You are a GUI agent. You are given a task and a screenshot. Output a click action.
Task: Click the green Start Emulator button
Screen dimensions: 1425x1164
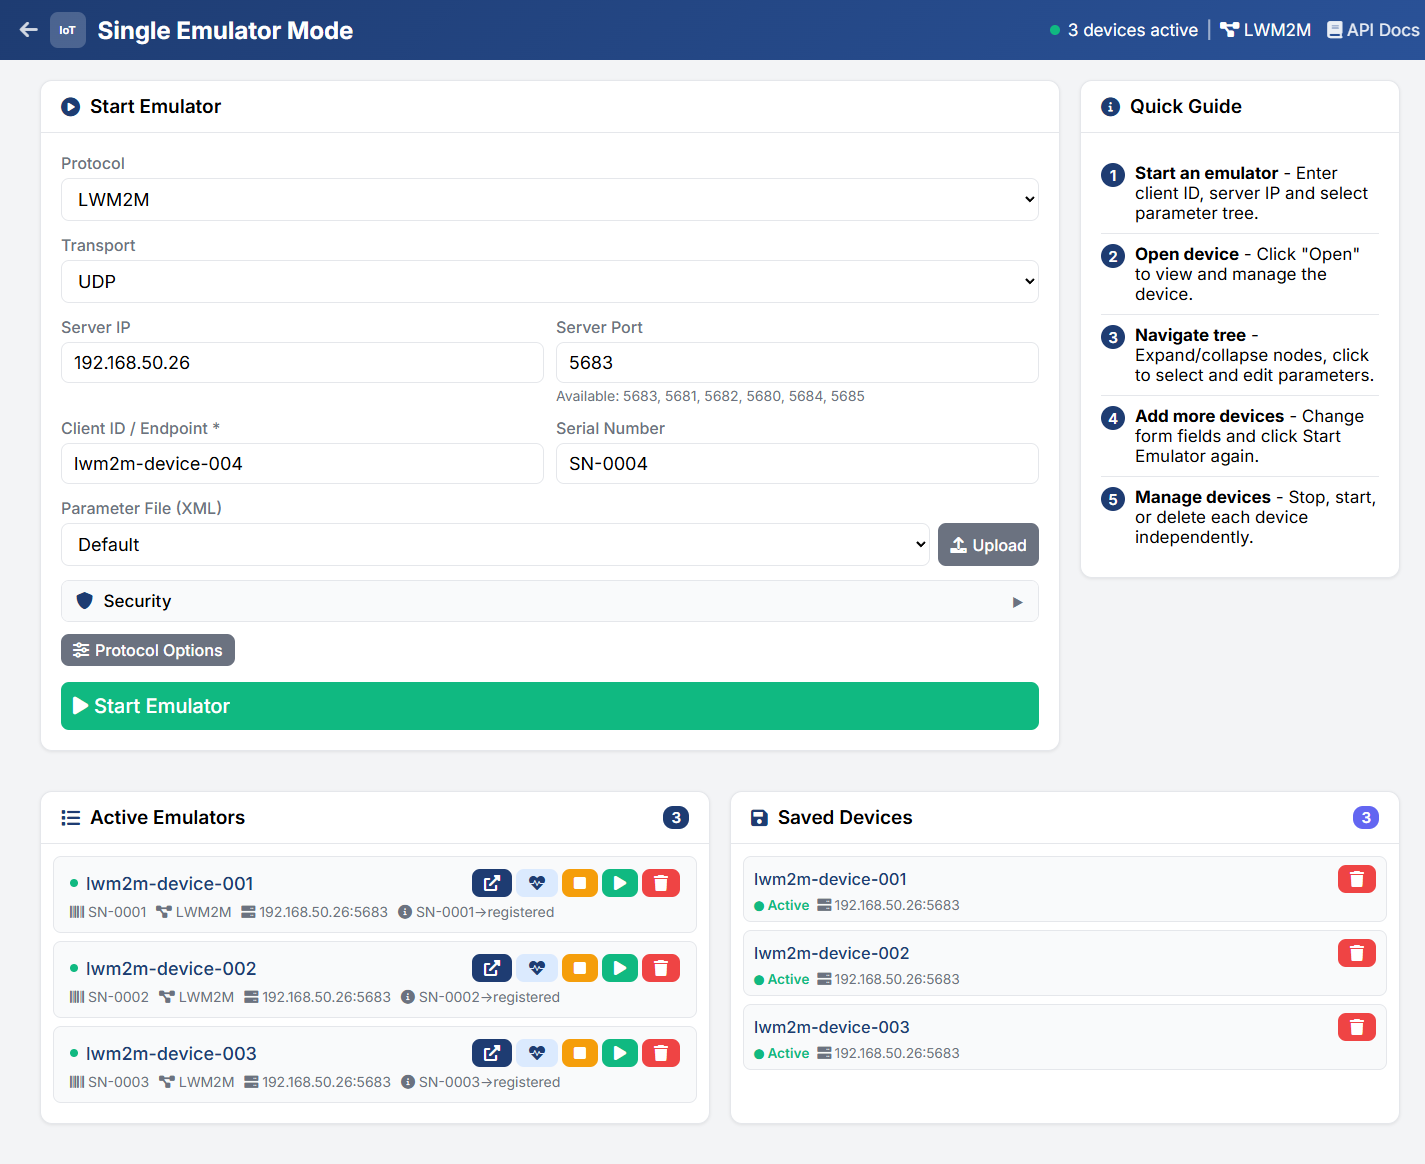(x=550, y=706)
